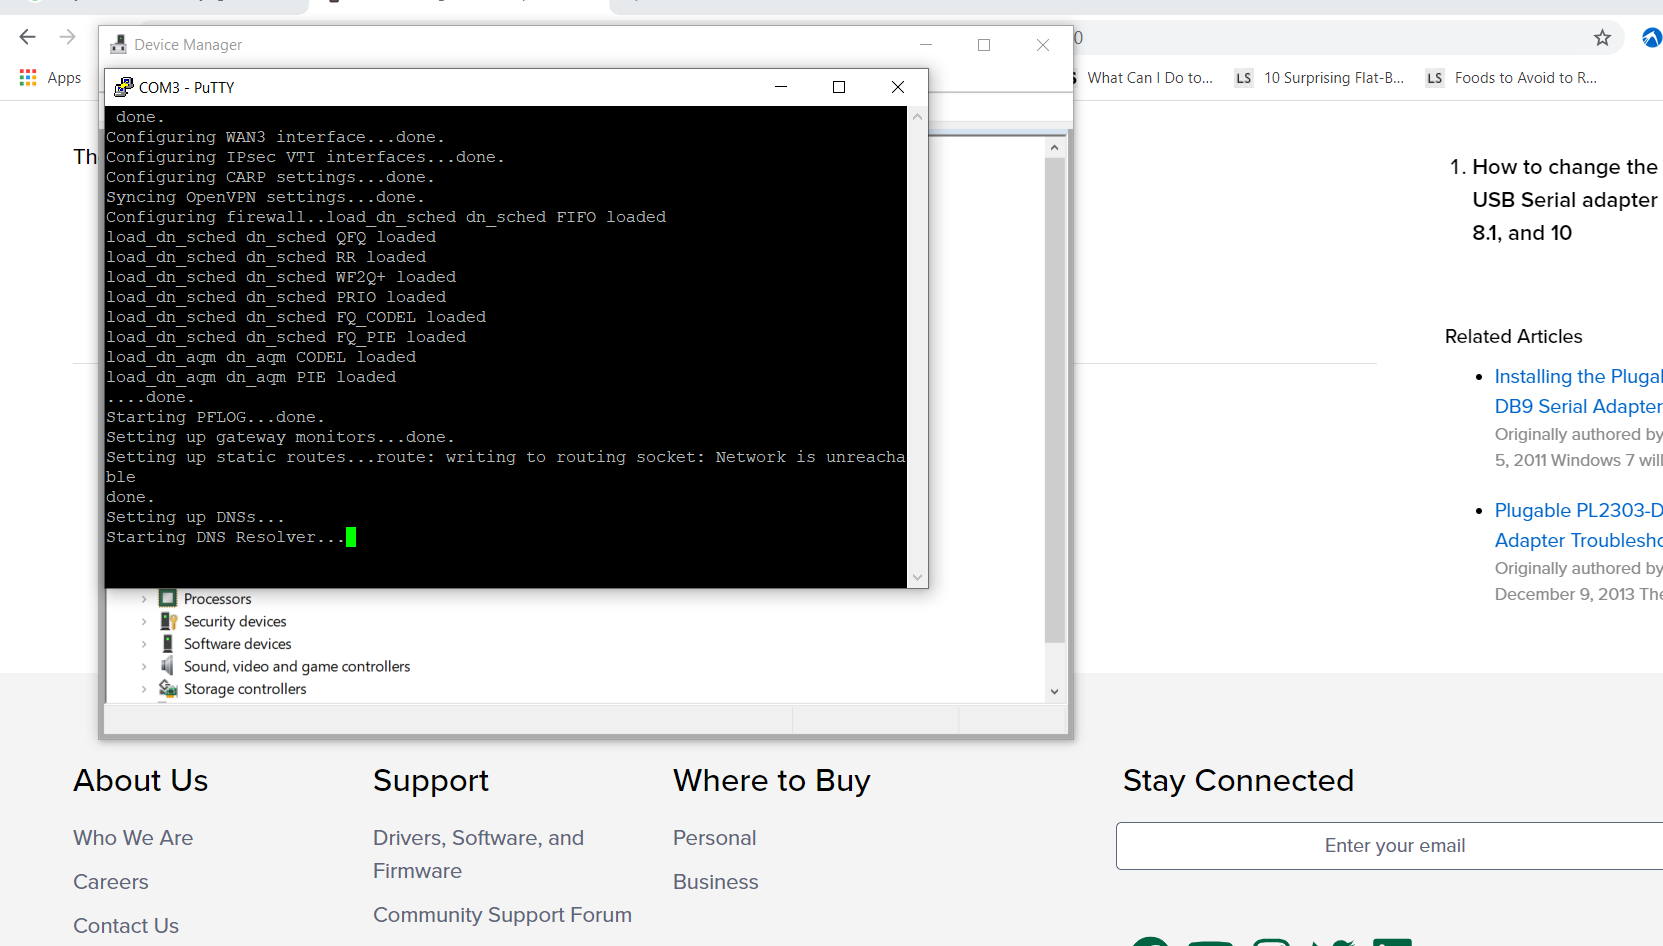Click PuTTY terminal scrollbar down arrow
The height and width of the screenshot is (946, 1663).
pos(917,577)
